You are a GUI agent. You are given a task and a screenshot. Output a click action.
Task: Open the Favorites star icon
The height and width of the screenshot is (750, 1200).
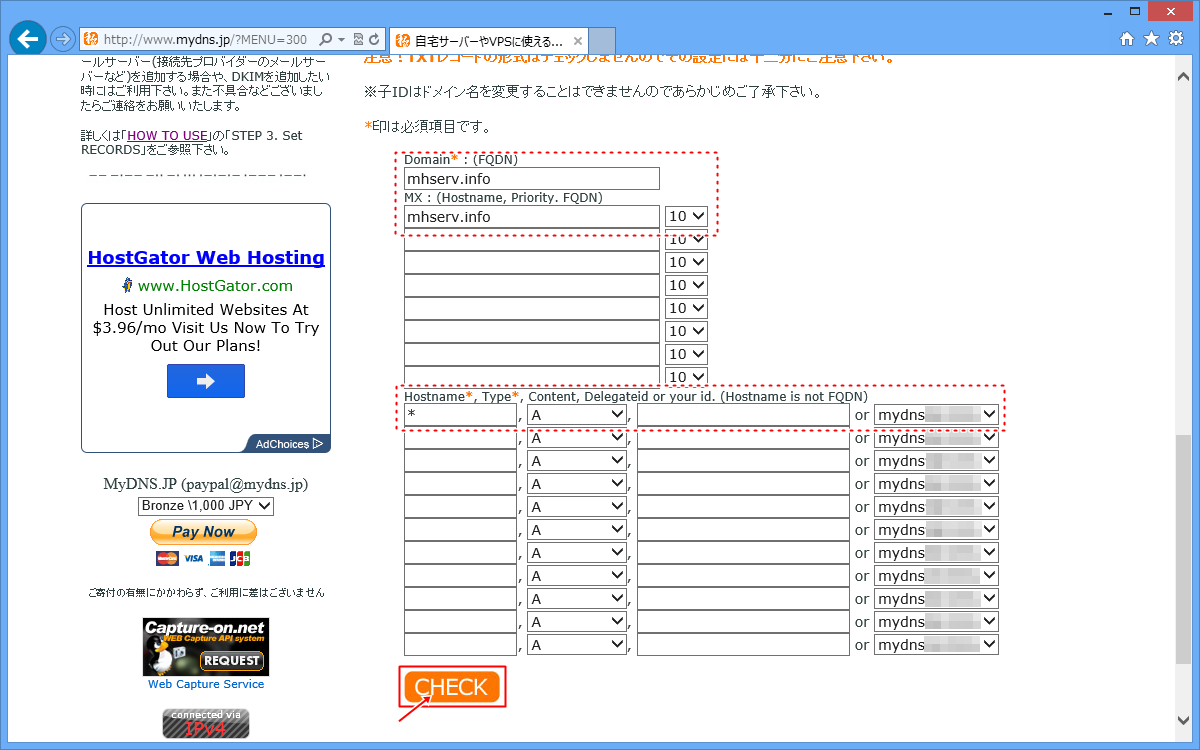[x=1151, y=39]
